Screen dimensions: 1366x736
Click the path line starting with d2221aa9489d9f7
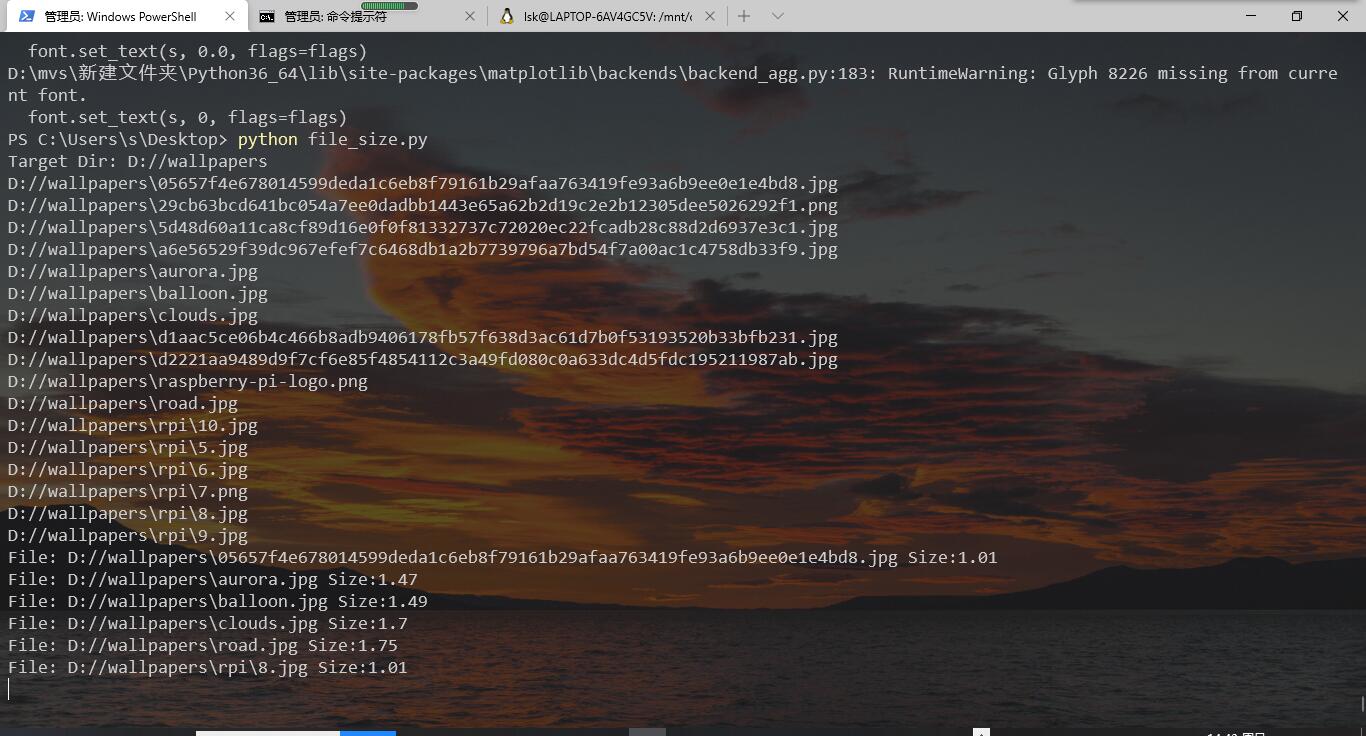click(423, 359)
